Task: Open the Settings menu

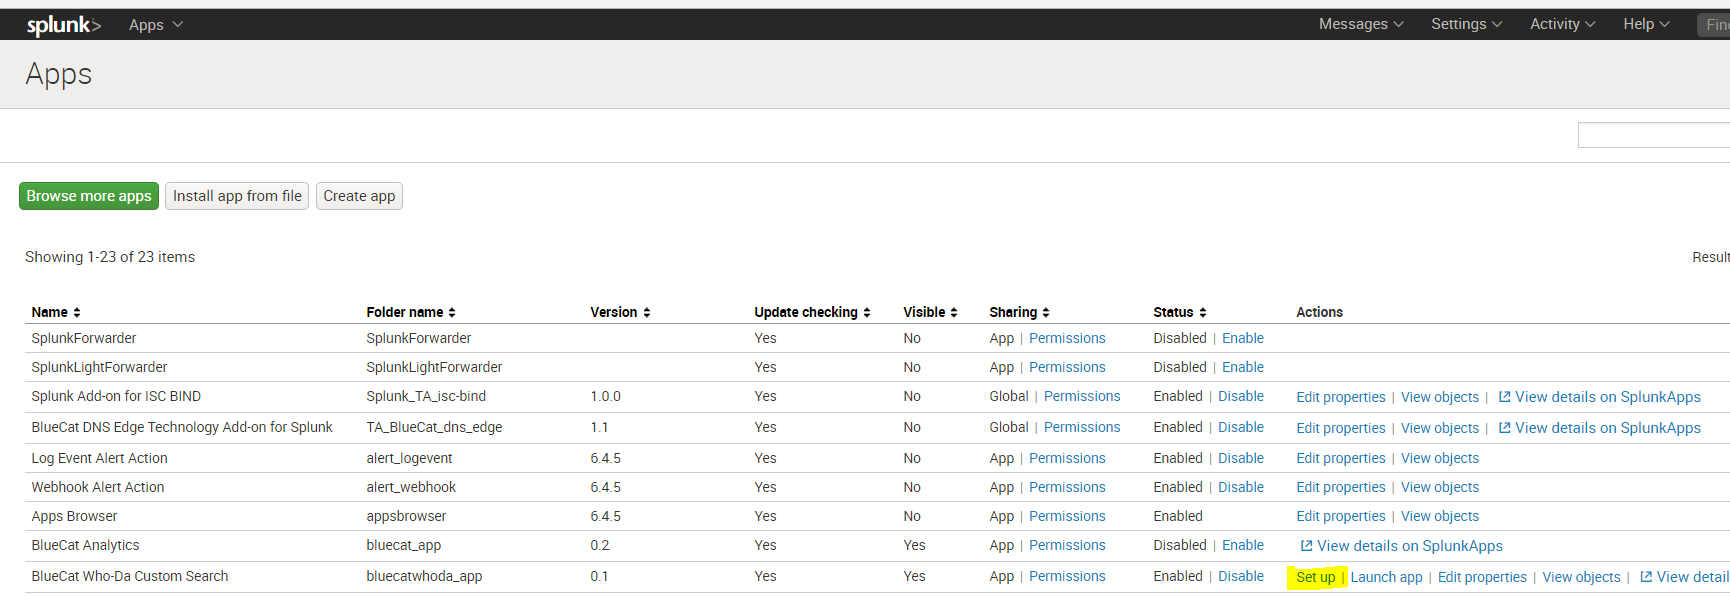Action: coord(1466,24)
